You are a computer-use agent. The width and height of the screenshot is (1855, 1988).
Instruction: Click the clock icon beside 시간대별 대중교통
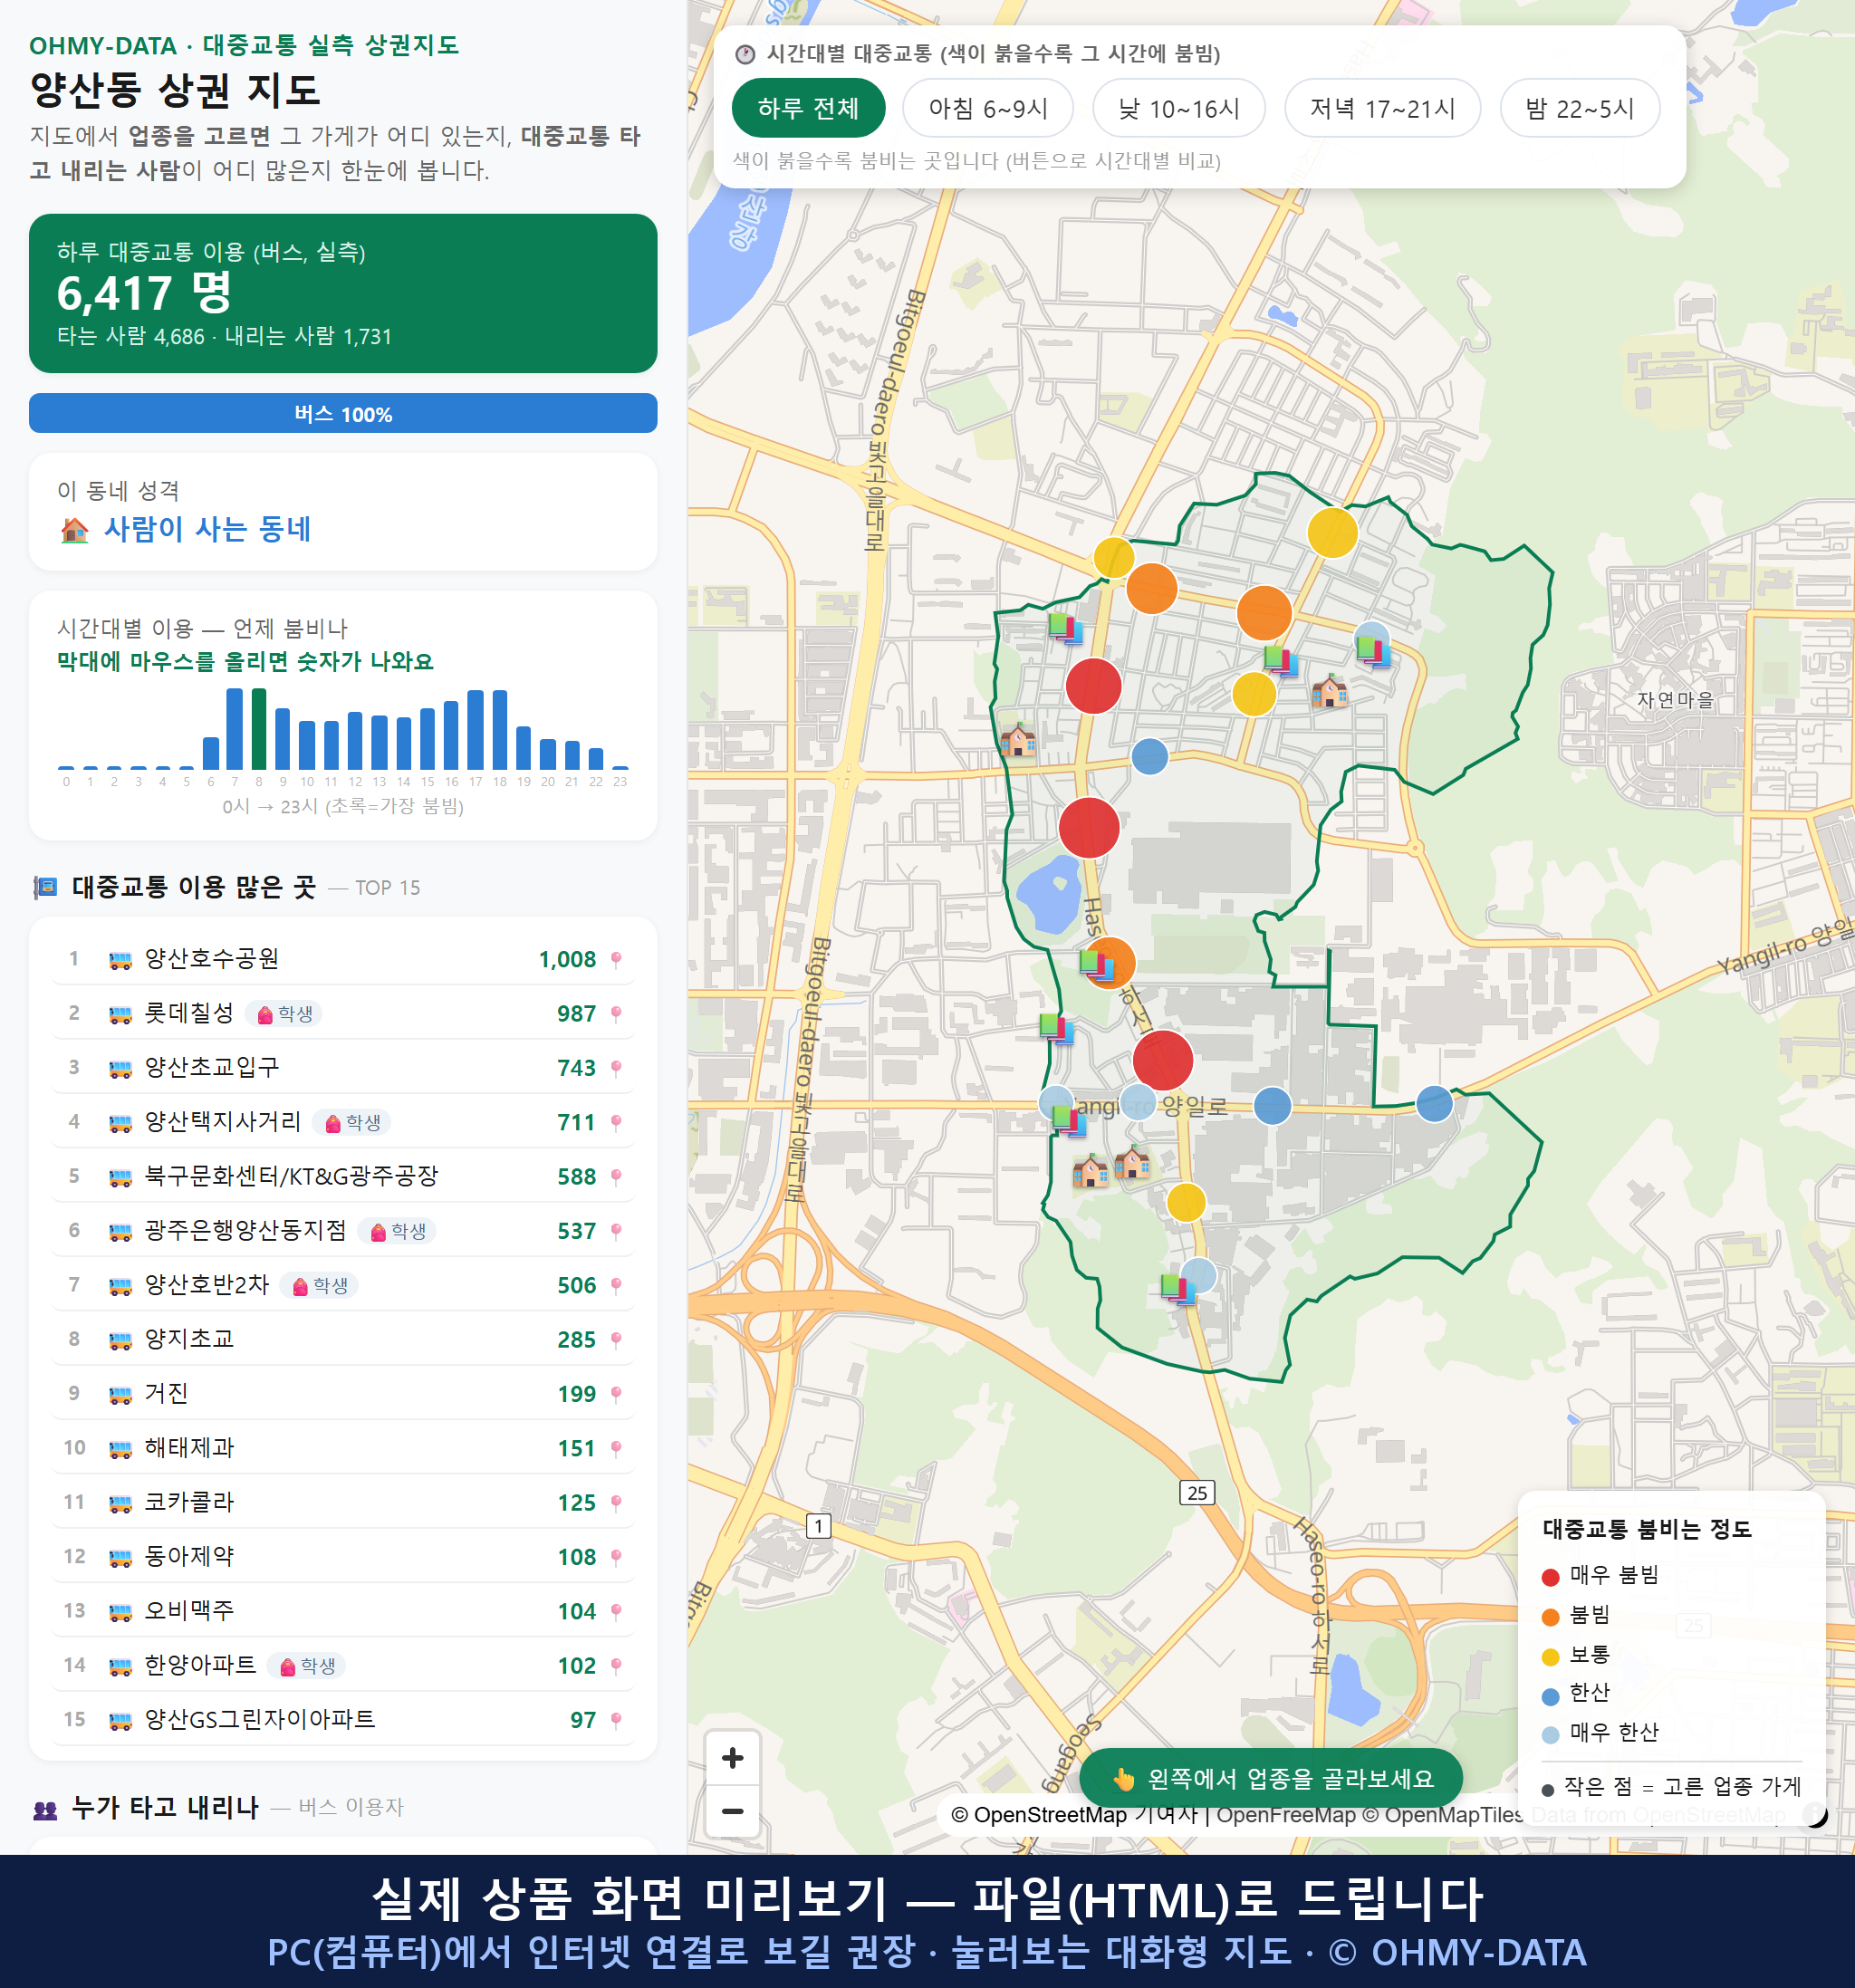point(745,54)
